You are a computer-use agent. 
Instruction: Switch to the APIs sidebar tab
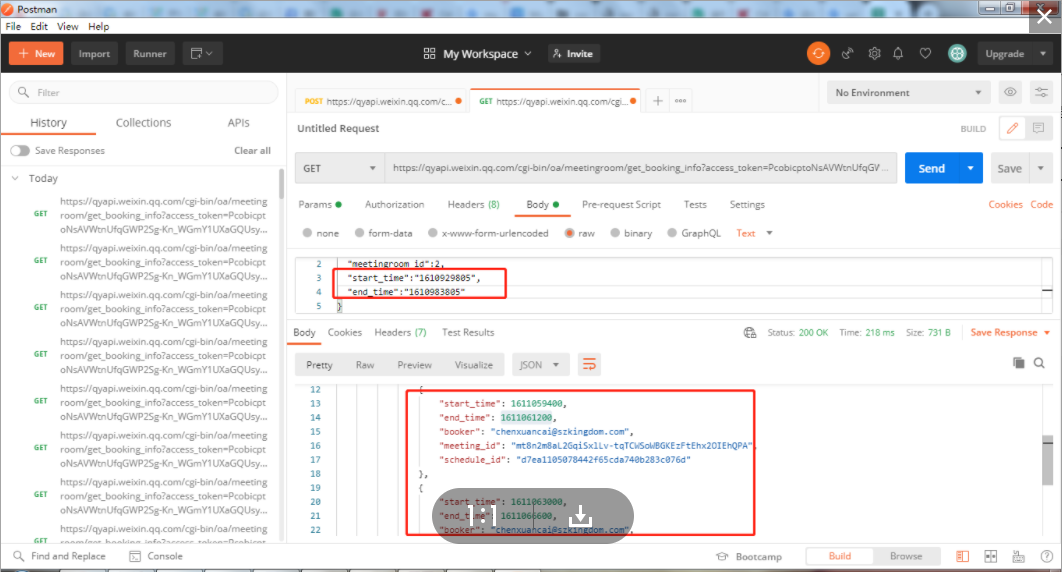[238, 123]
